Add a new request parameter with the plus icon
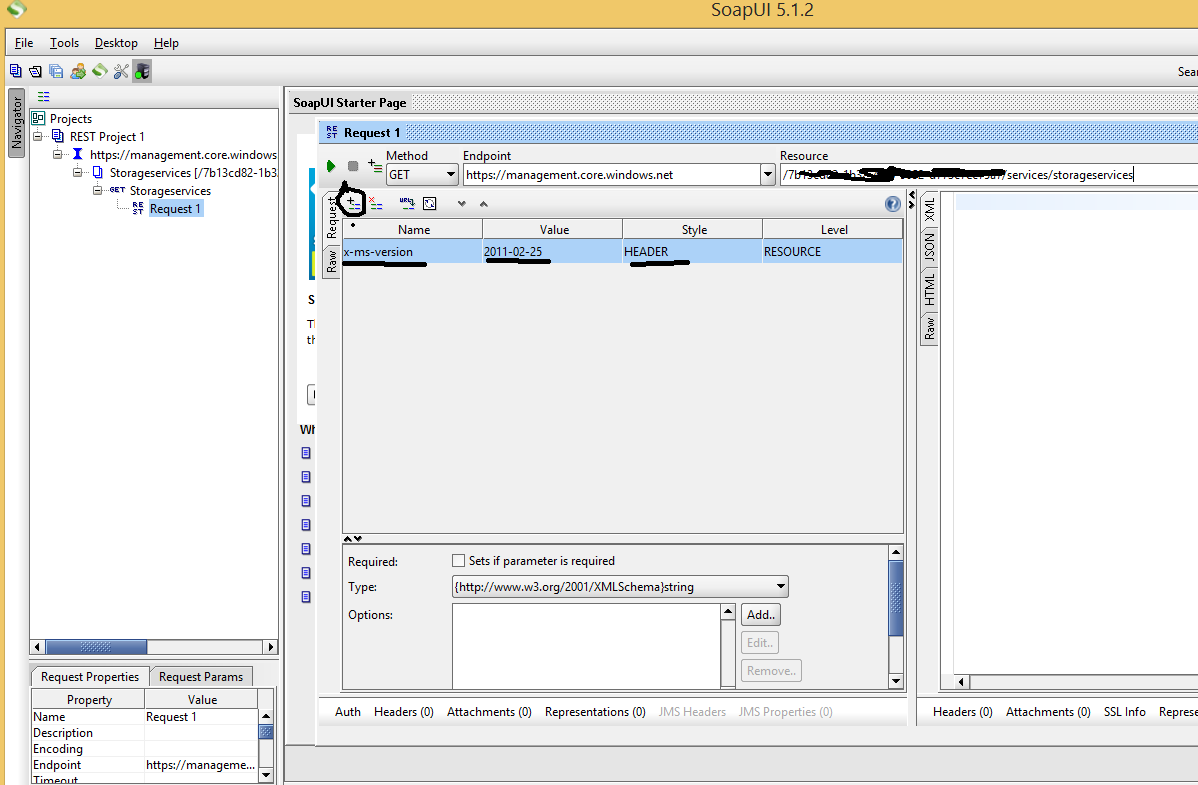This screenshot has height=785, width=1198. pos(352,202)
